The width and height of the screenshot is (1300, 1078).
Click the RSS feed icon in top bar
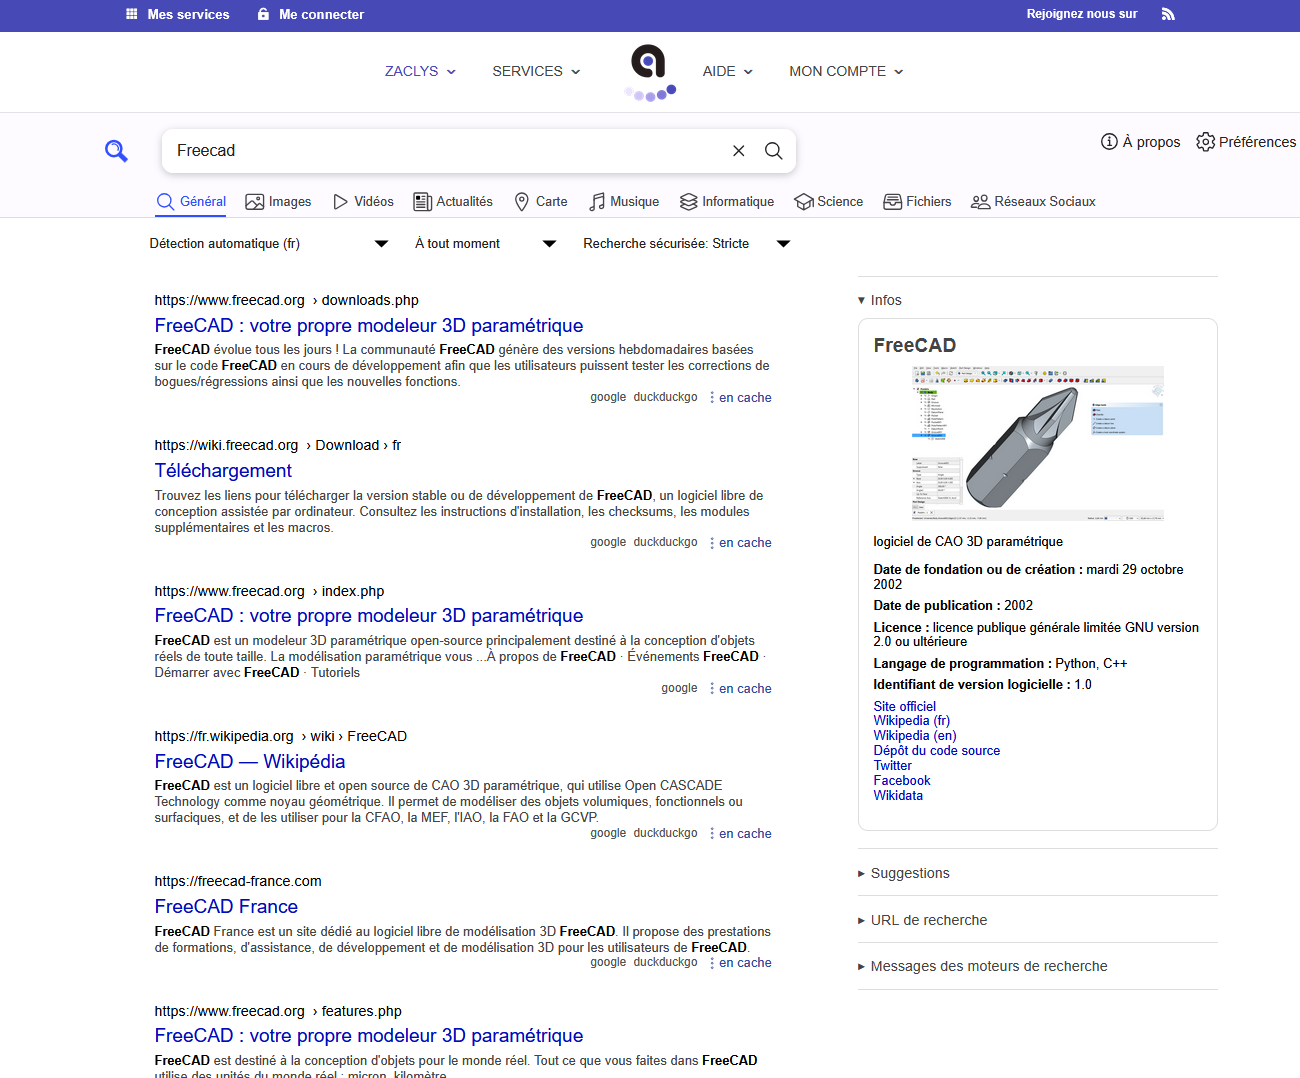point(1168,14)
